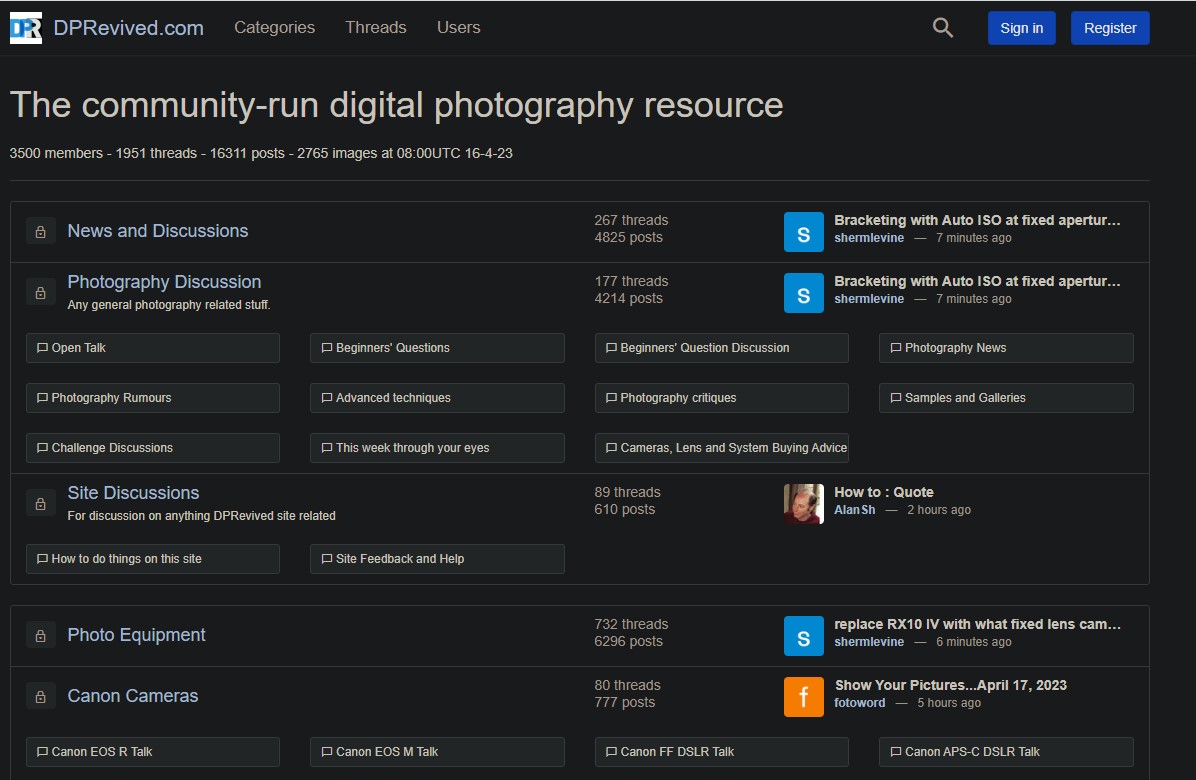
Task: Open the 'How to : Quote' thread
Action: coord(884,493)
